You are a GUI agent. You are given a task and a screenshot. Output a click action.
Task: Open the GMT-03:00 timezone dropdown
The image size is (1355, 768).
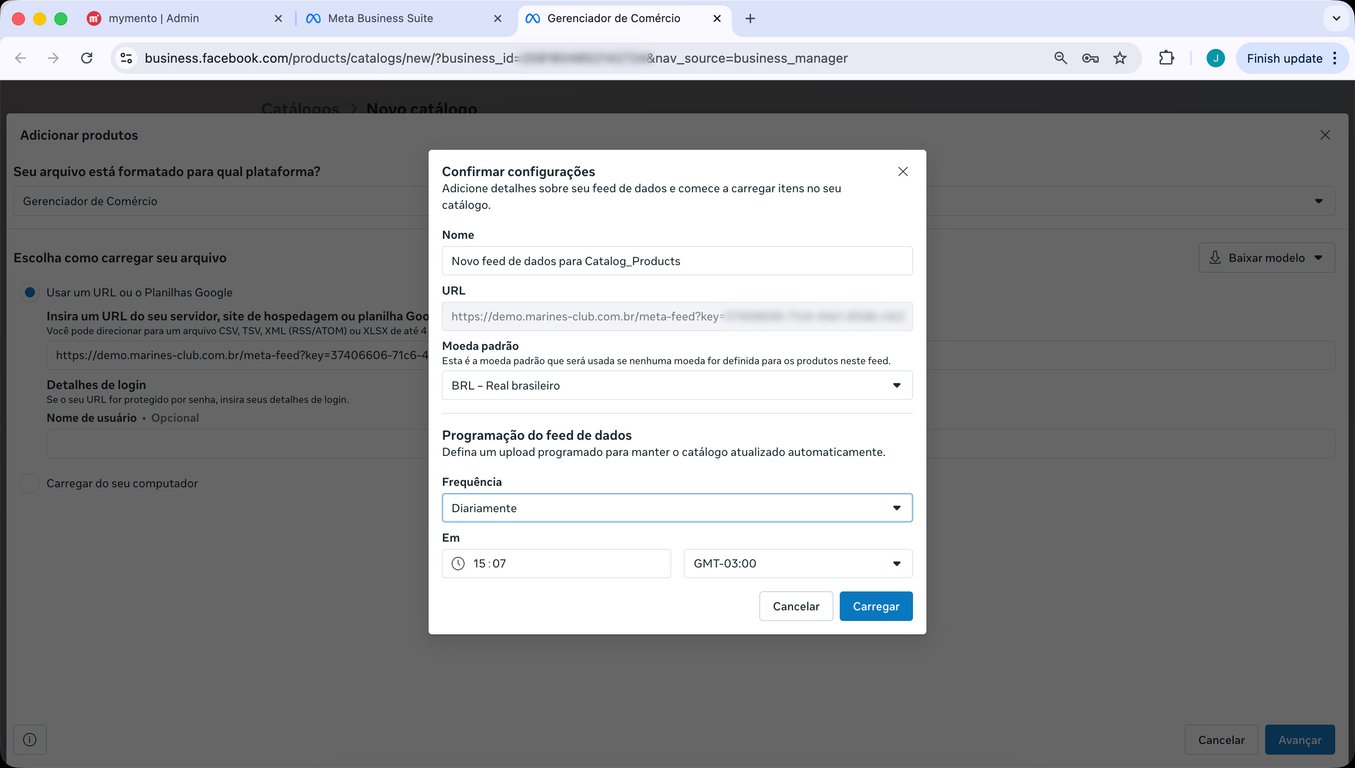[x=797, y=564]
